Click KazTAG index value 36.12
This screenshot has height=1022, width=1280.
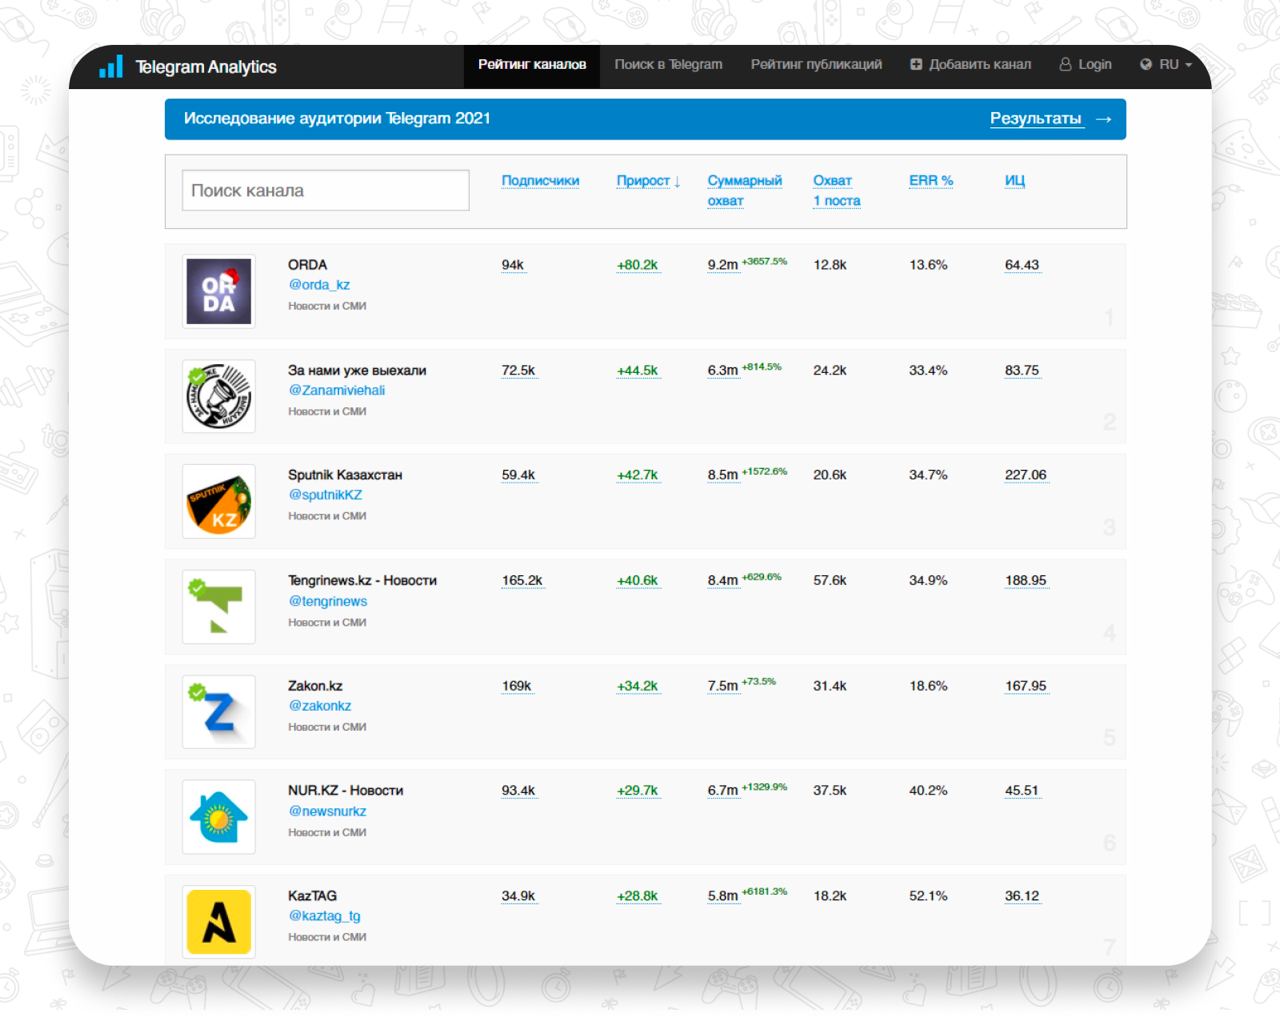1022,896
